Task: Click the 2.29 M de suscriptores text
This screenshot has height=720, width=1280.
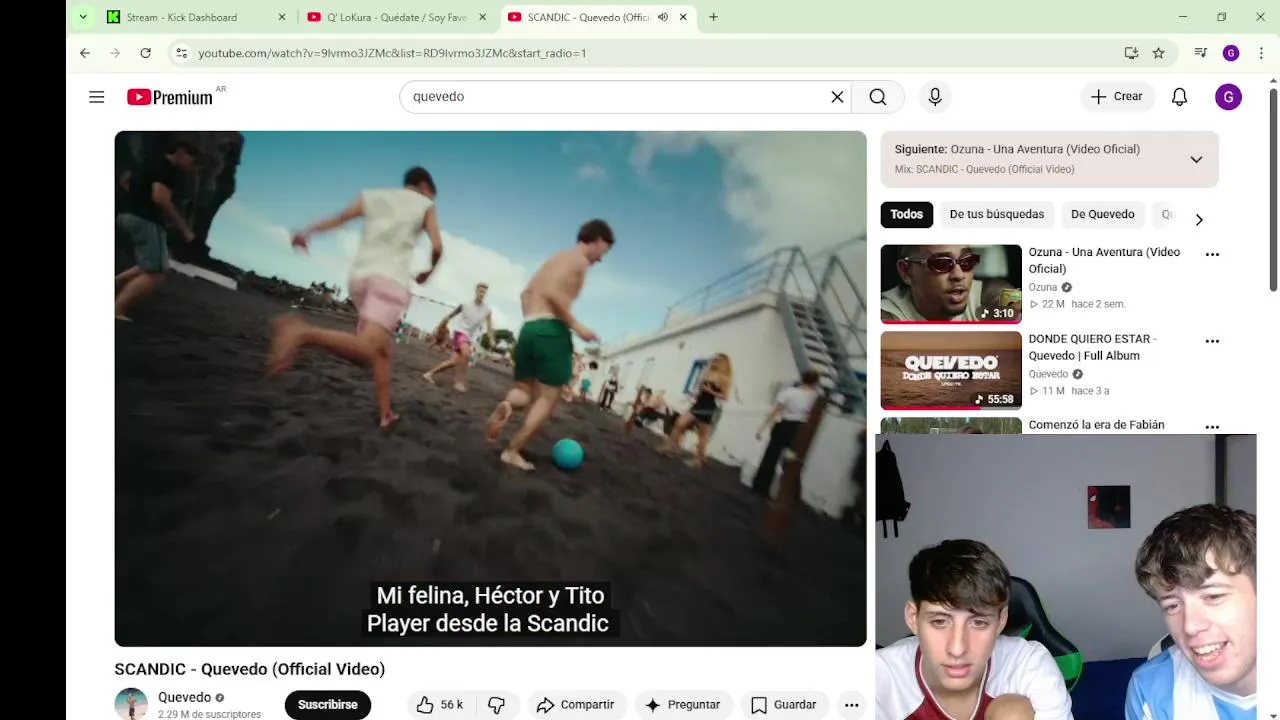Action: tap(209, 714)
